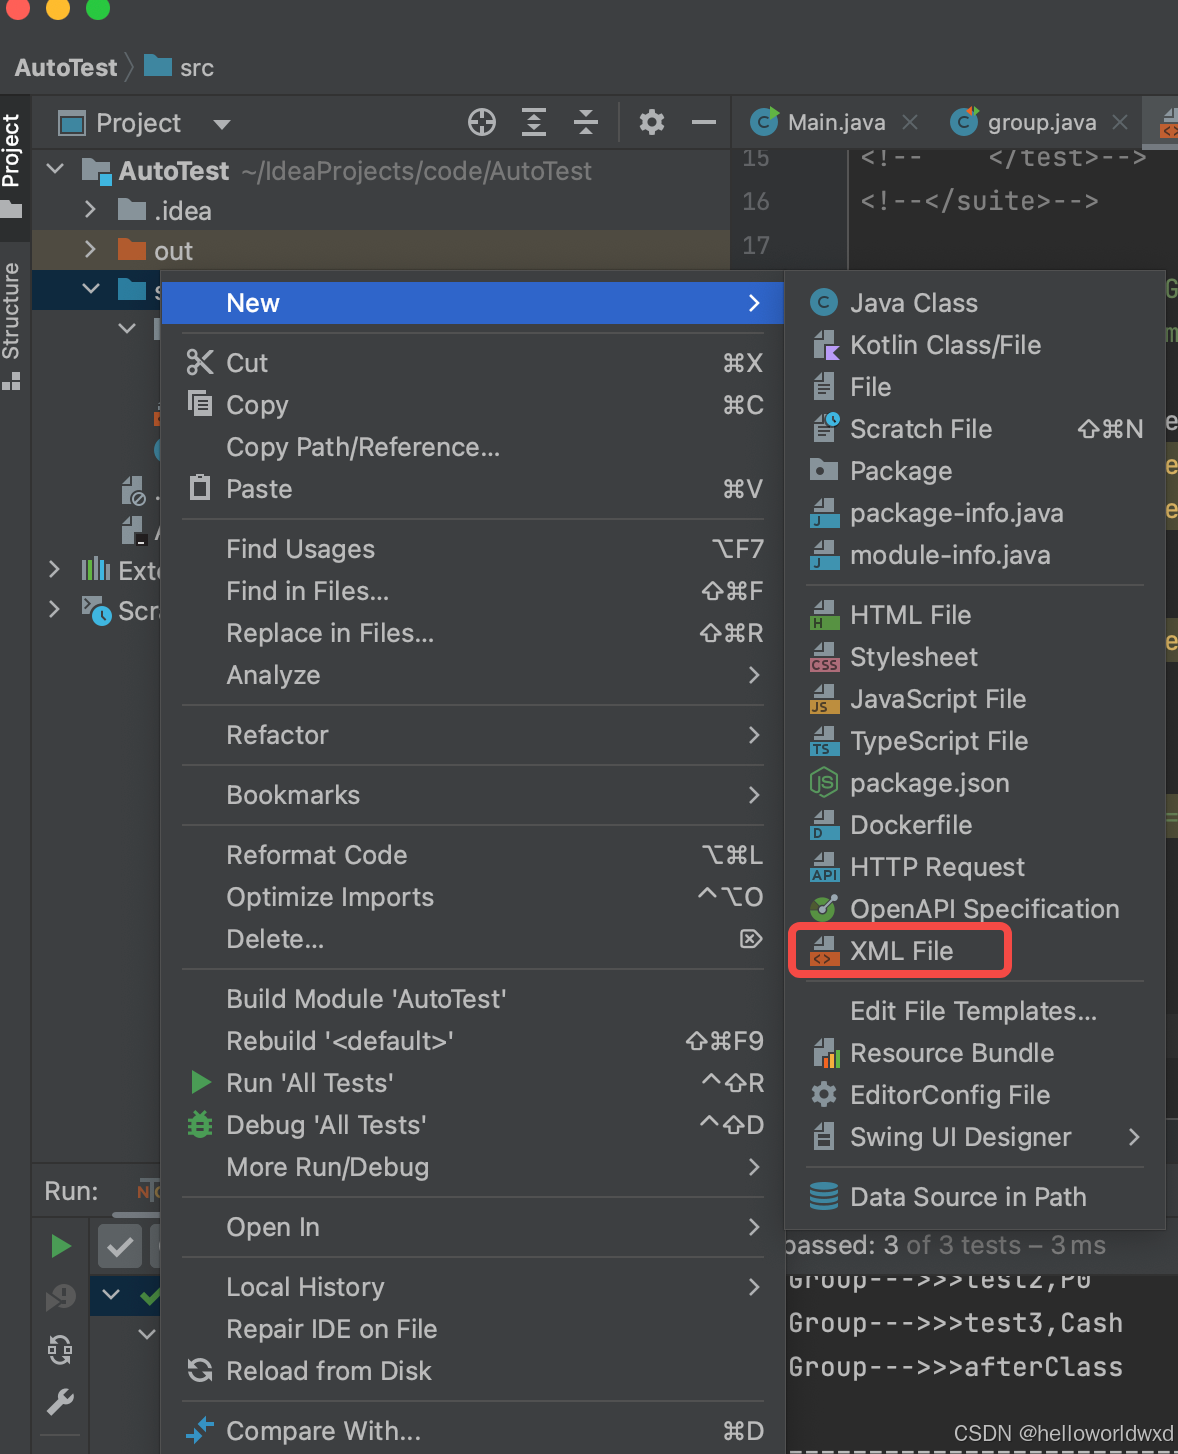Click editor line number 16

click(756, 201)
